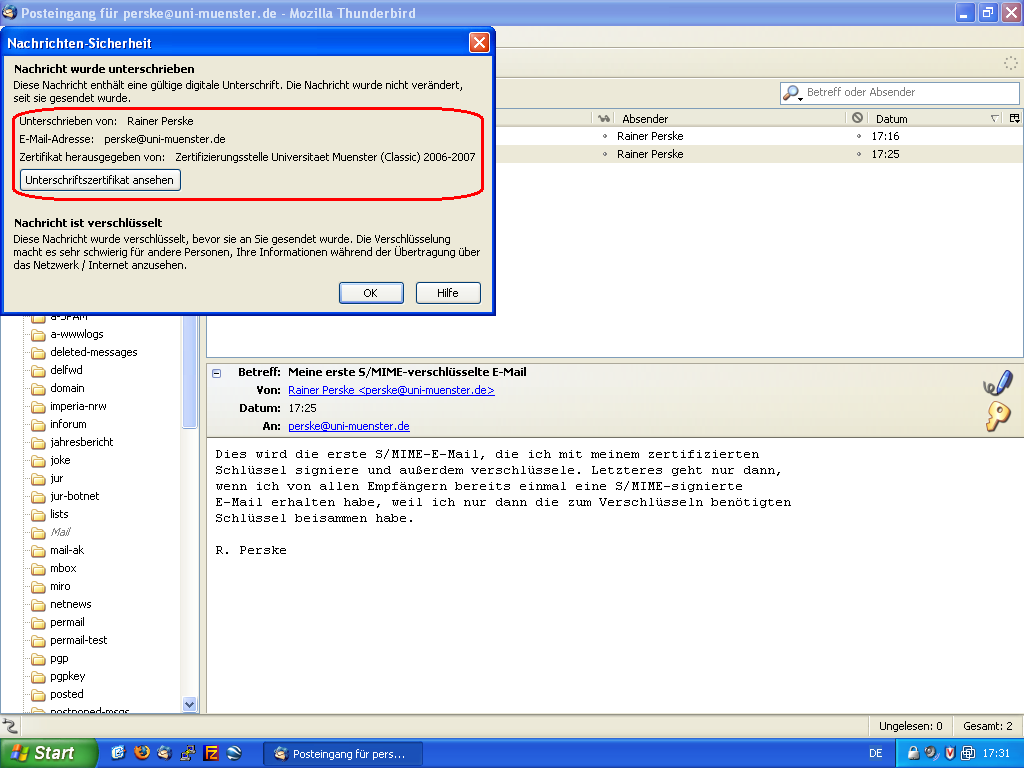
Task: Click the junk status column icon
Action: pos(857,119)
